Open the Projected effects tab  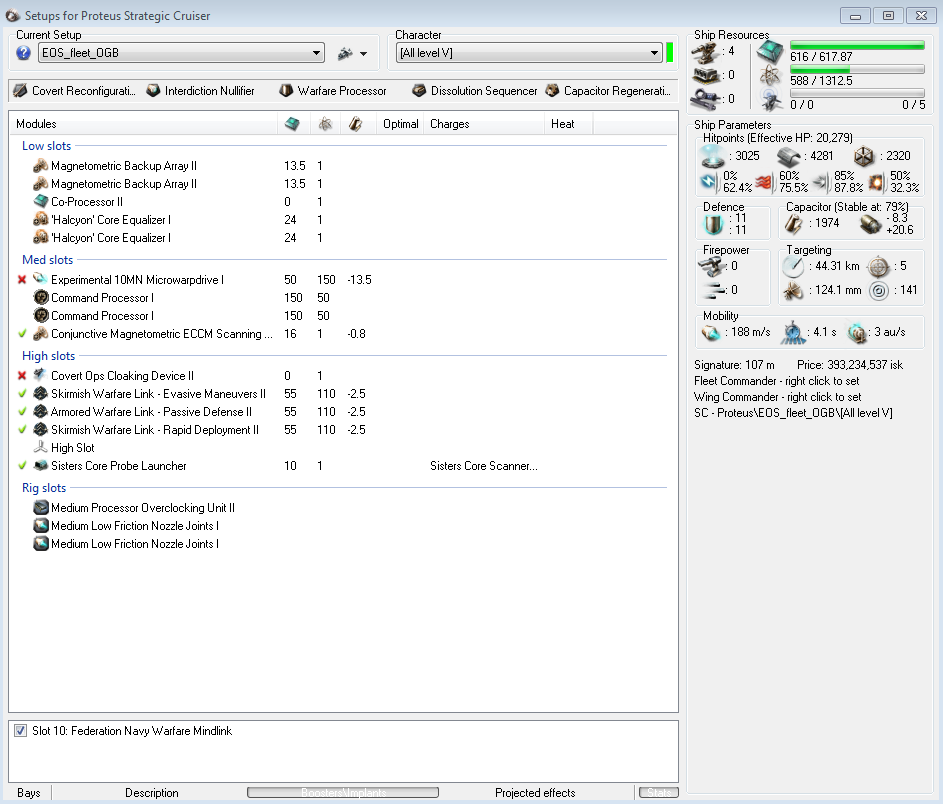(x=535, y=793)
